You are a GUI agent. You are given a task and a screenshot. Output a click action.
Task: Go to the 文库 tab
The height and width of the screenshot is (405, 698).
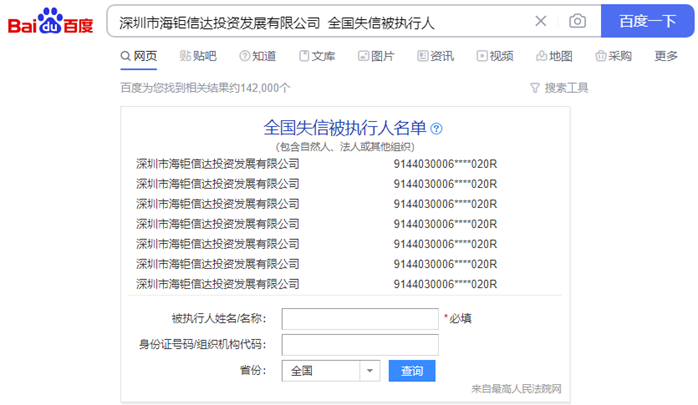tap(317, 56)
